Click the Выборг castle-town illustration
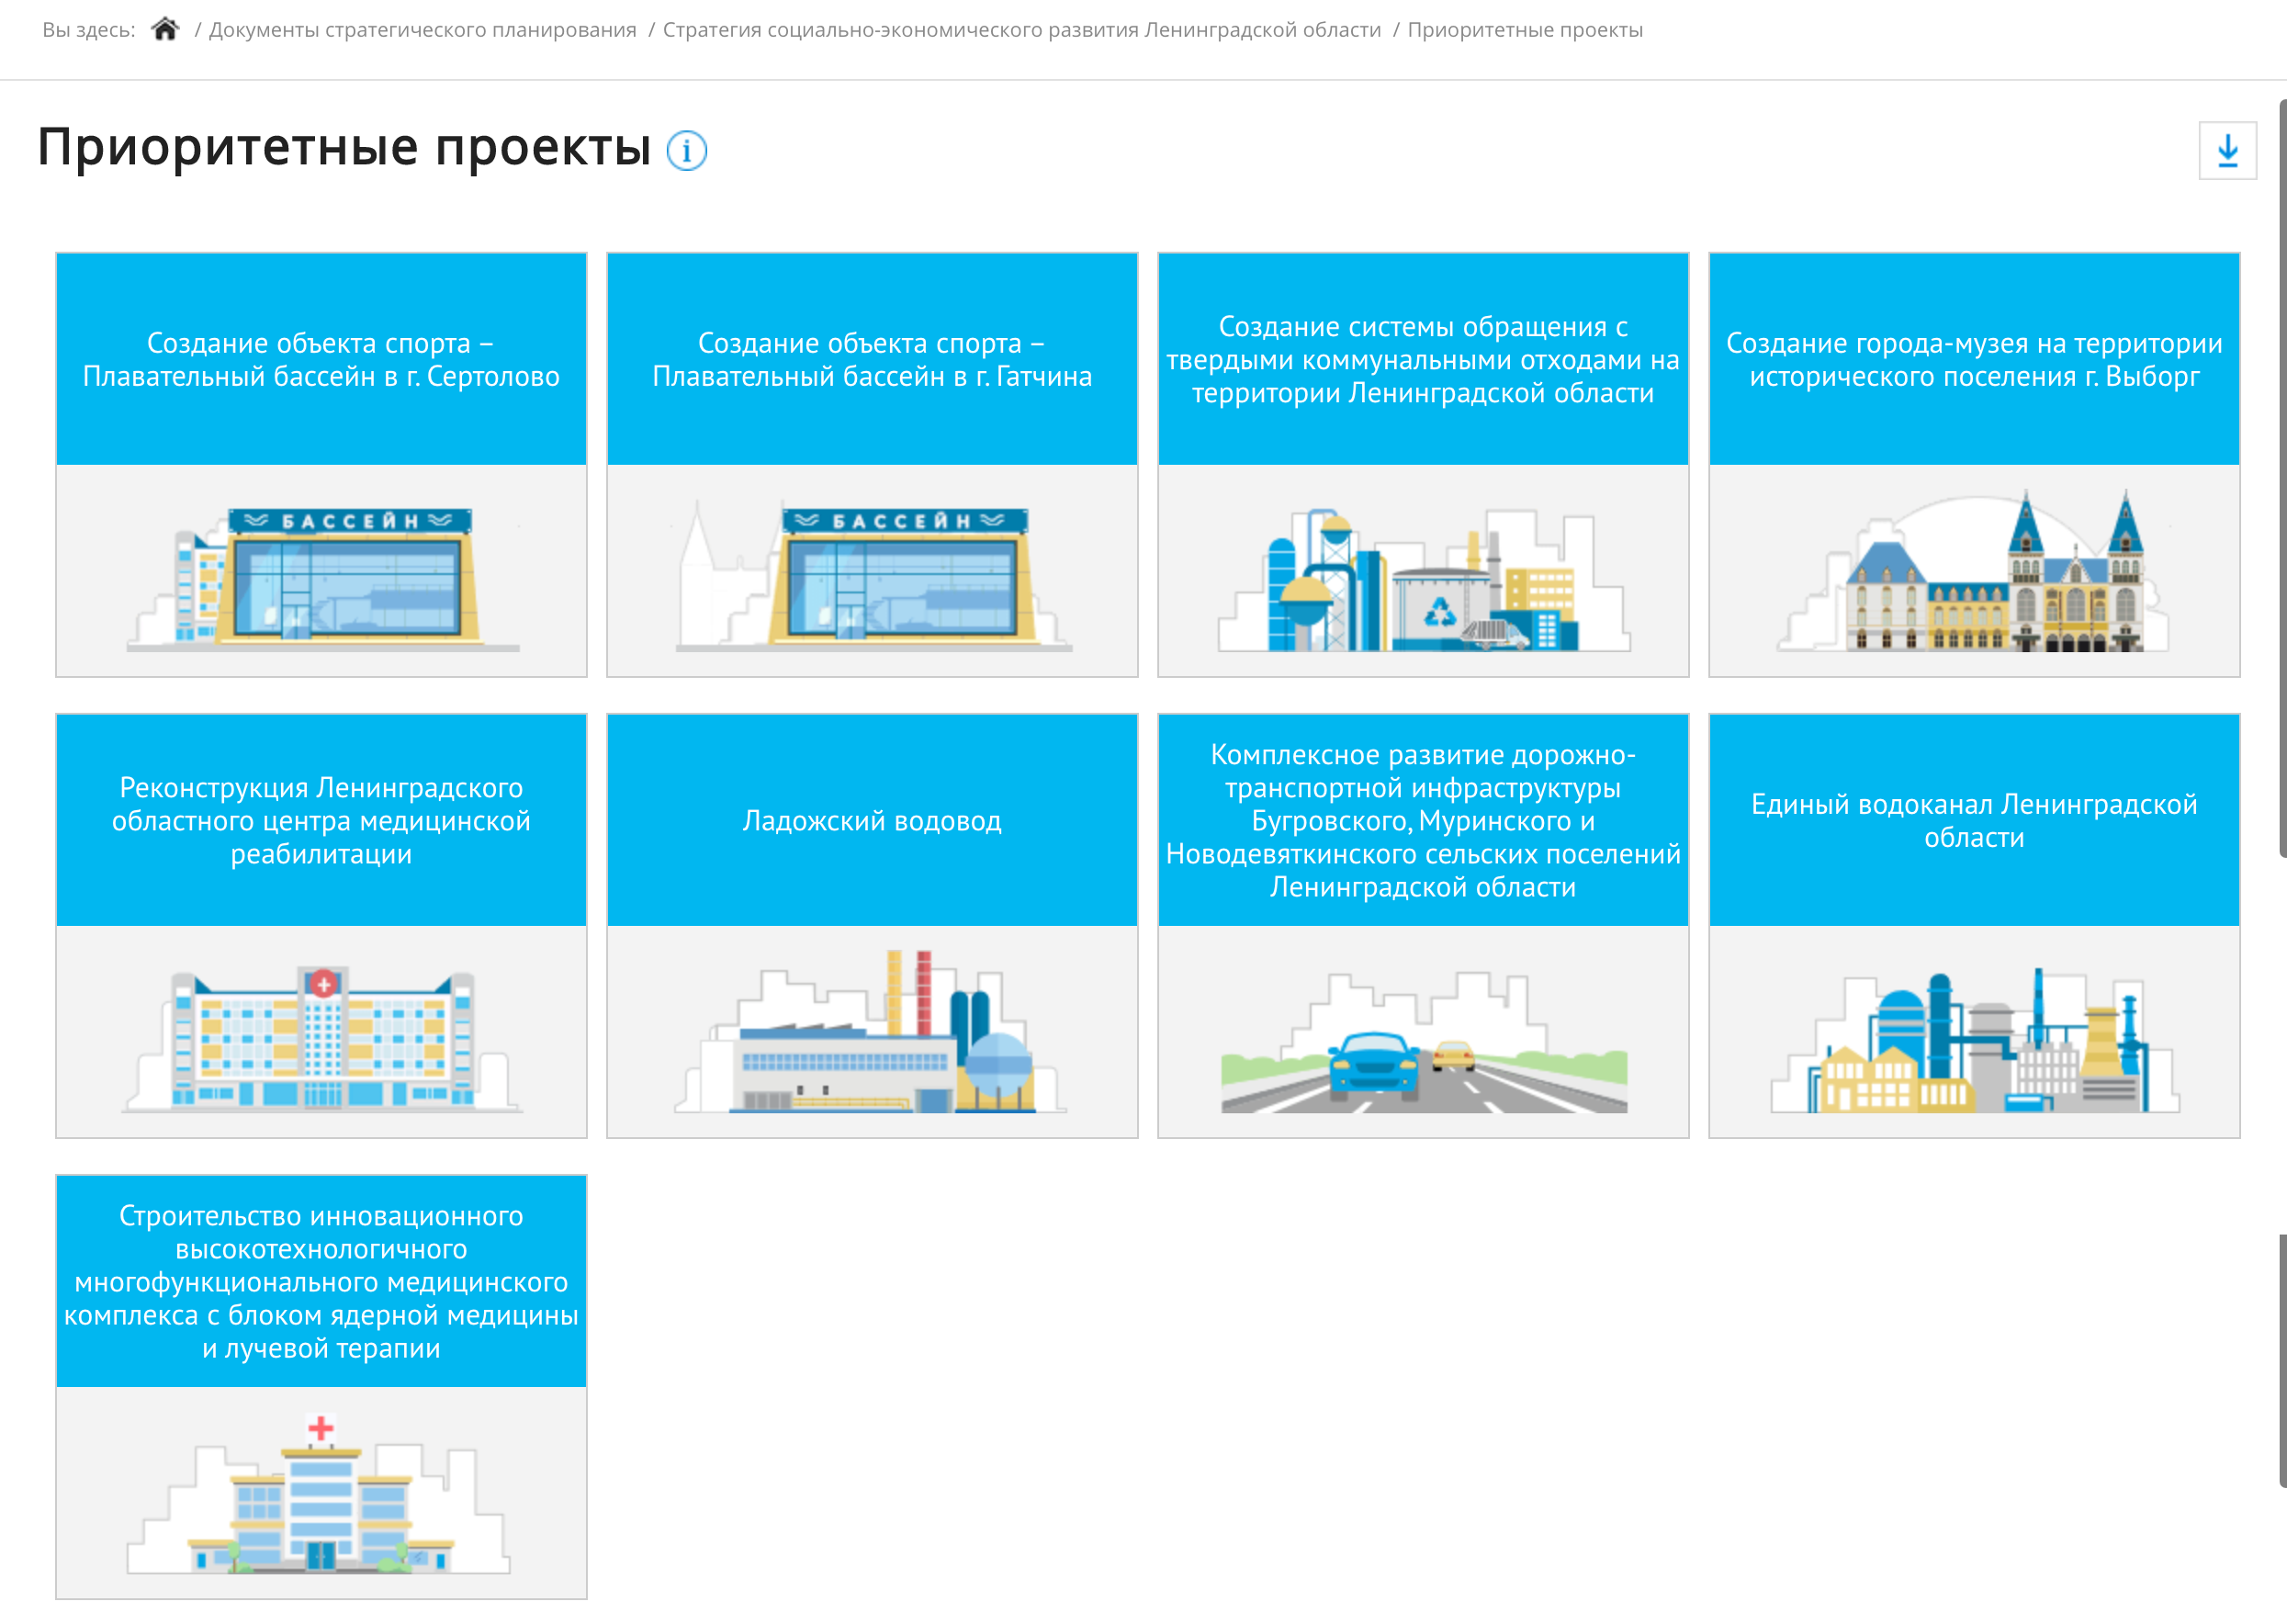The width and height of the screenshot is (2287, 1624). (1973, 571)
